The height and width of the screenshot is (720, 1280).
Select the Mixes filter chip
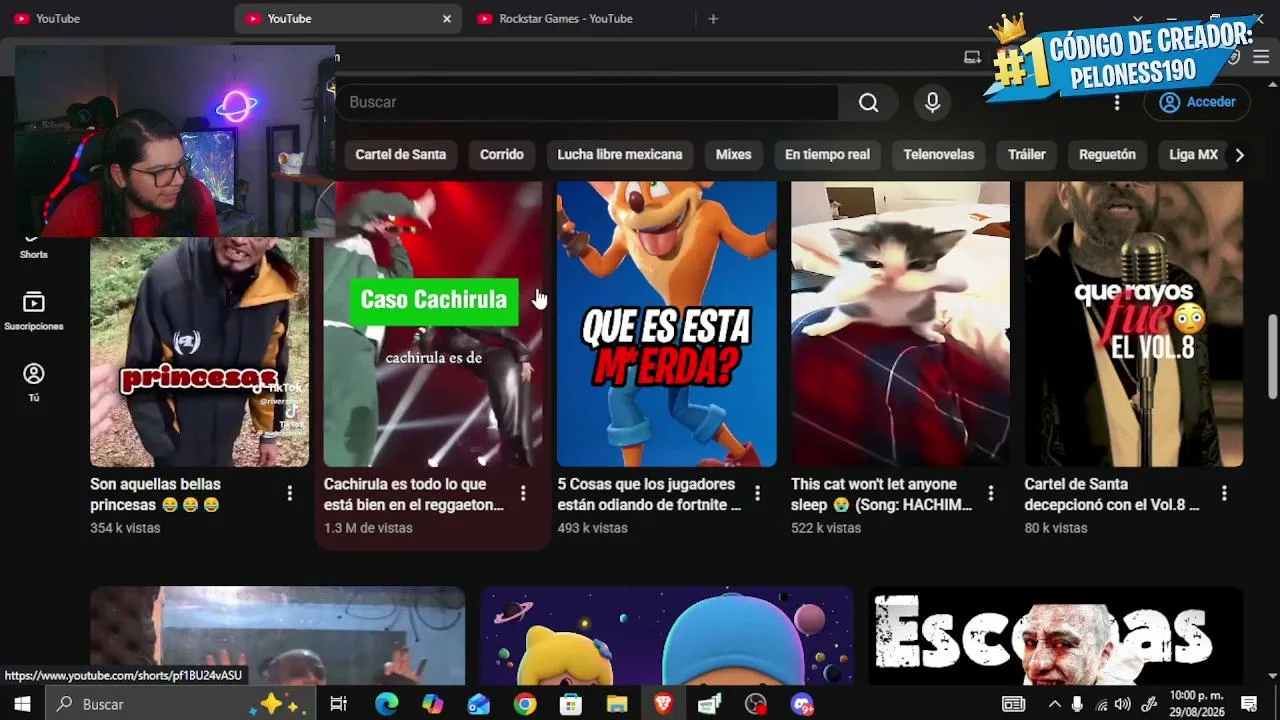click(x=733, y=155)
